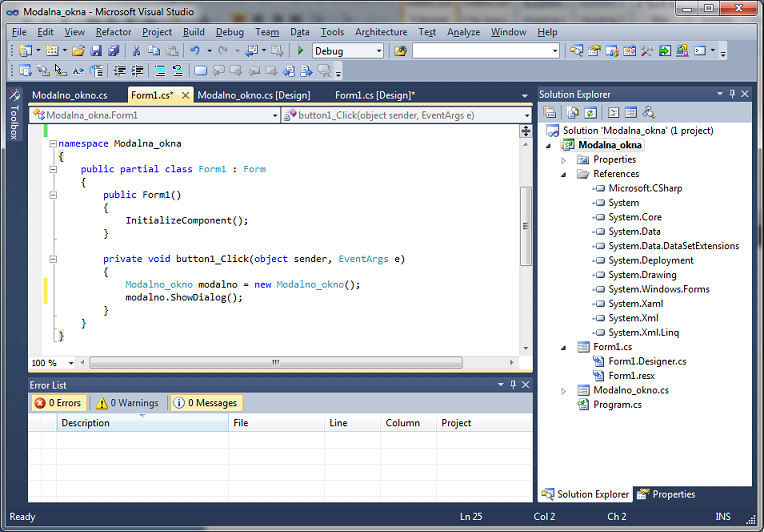
Task: Open the Debug configuration dropdown
Action: [x=378, y=50]
